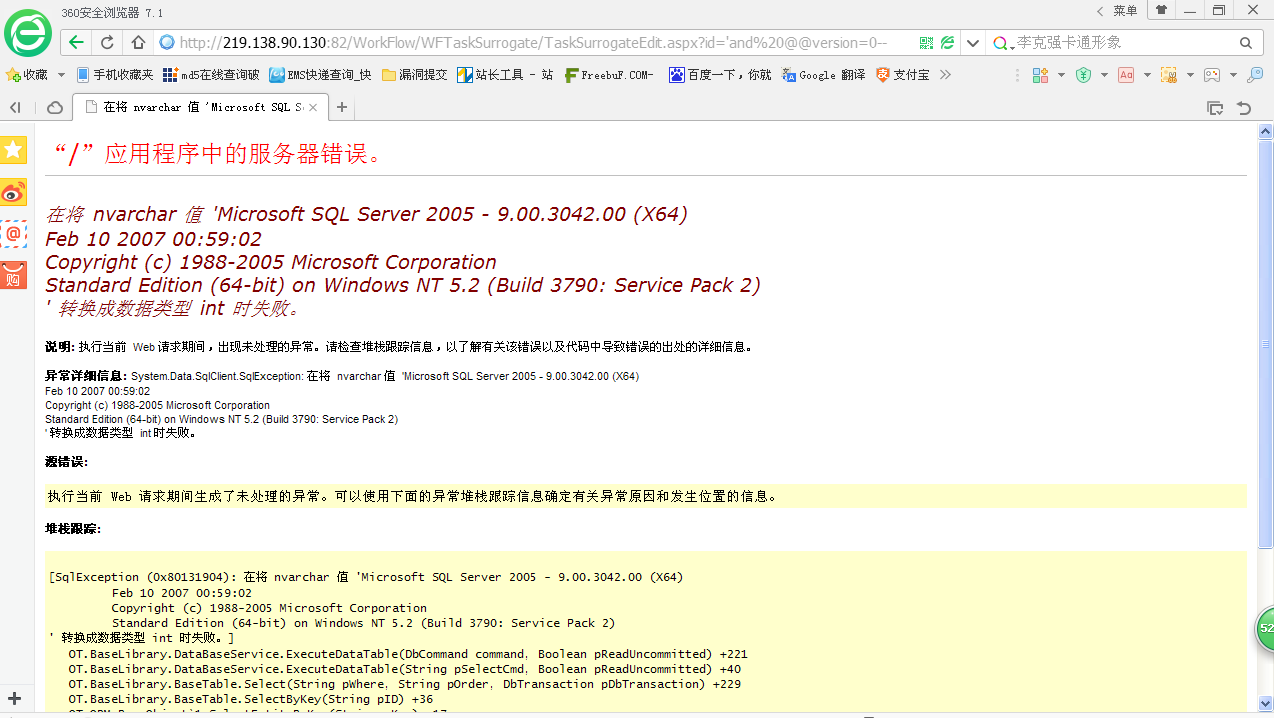The height and width of the screenshot is (718, 1274).
Task: Click the vertical page scrollbar thumb
Action: point(1265,344)
